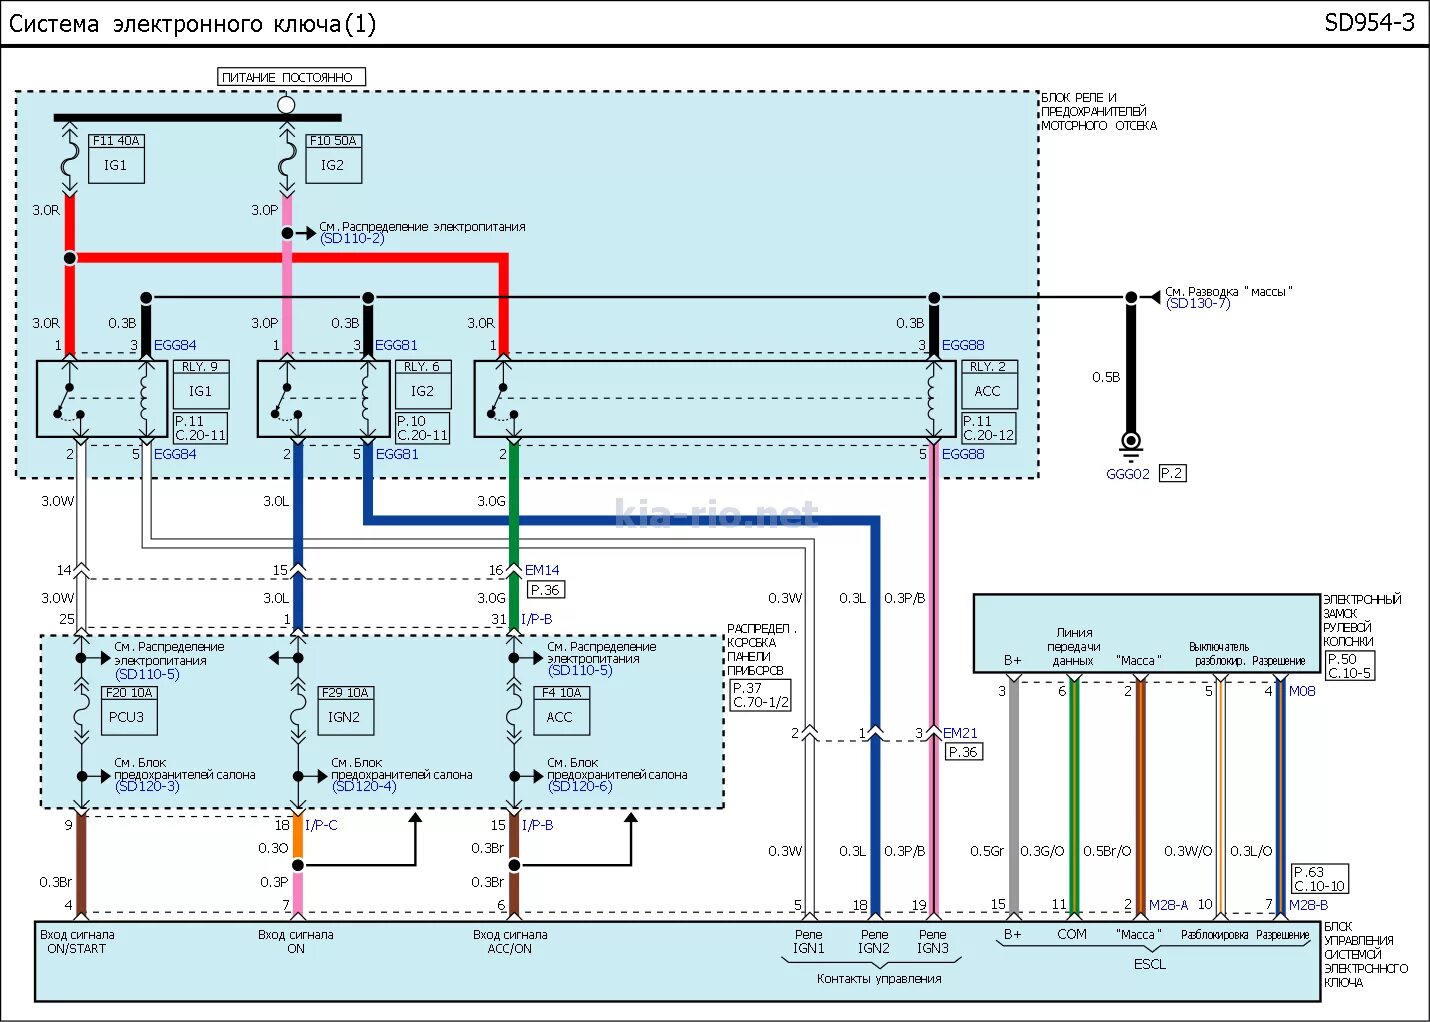The width and height of the screenshot is (1430, 1022).
Task: Click the 0.3W/O wire label
Action: [x=1188, y=851]
